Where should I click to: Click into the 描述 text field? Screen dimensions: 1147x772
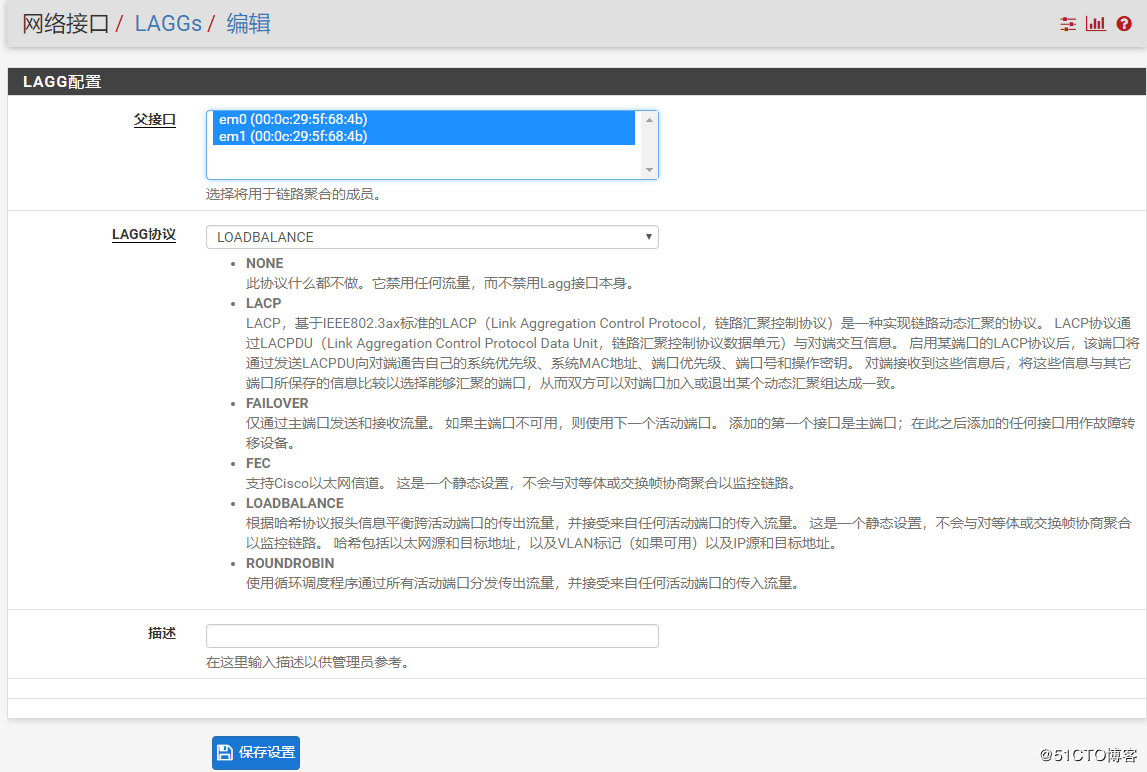431,636
